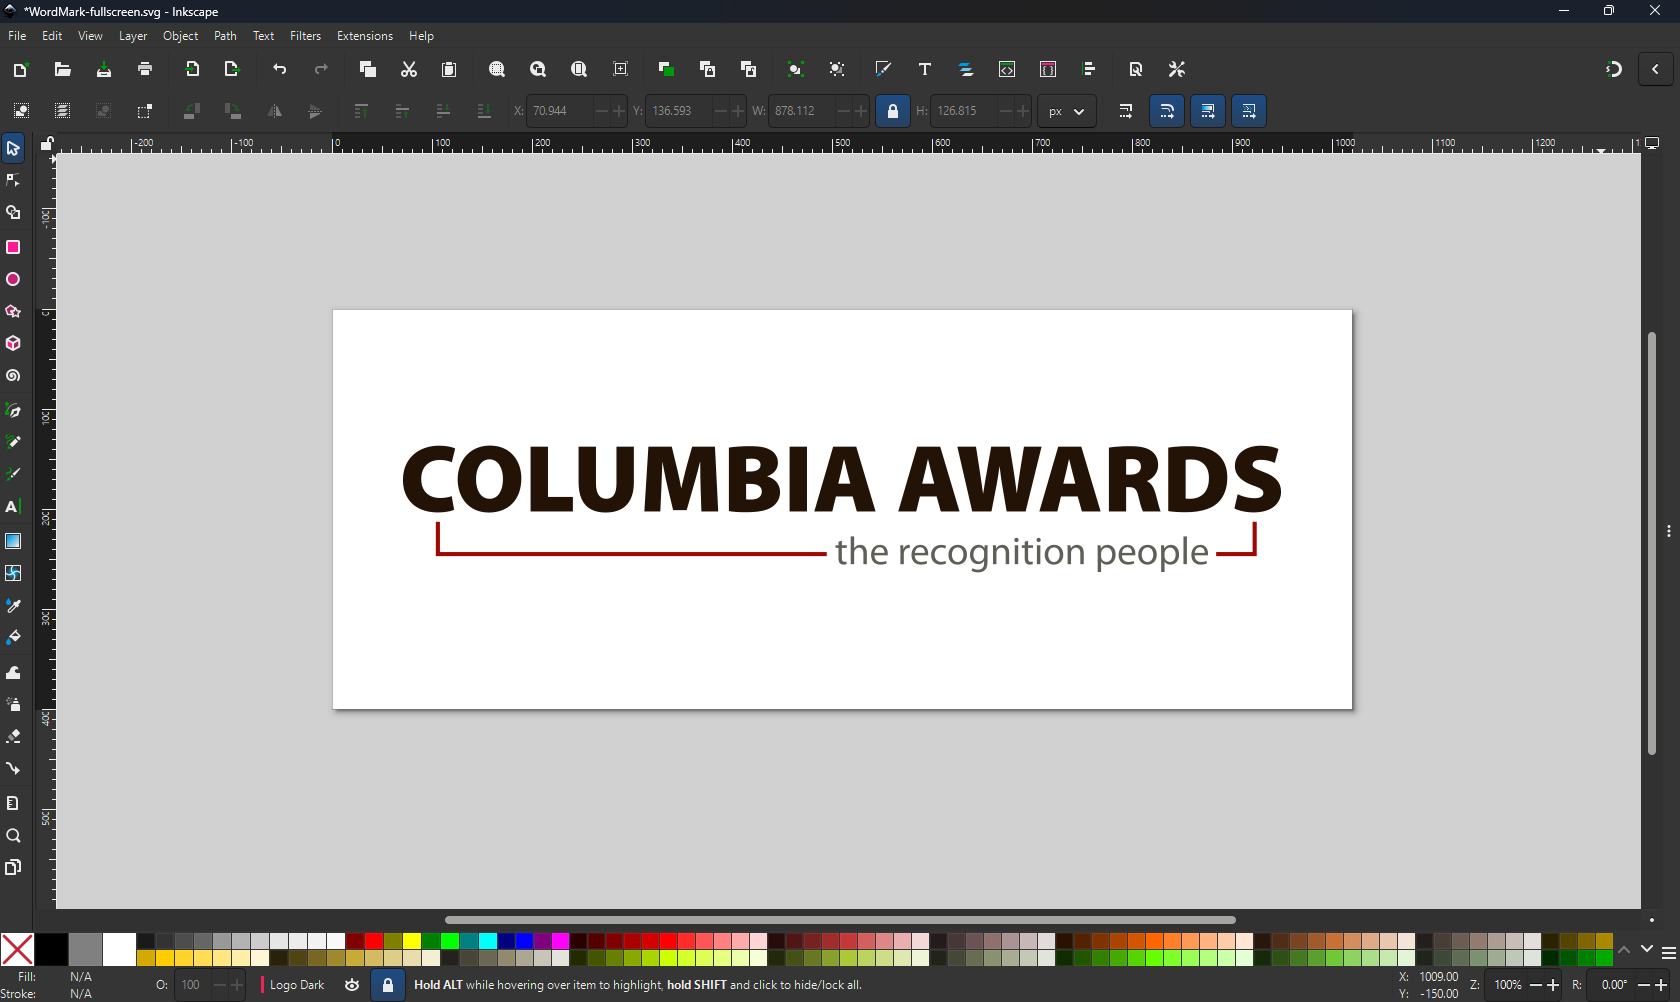
Task: Toggle move patterns with objects
Action: (1249, 111)
